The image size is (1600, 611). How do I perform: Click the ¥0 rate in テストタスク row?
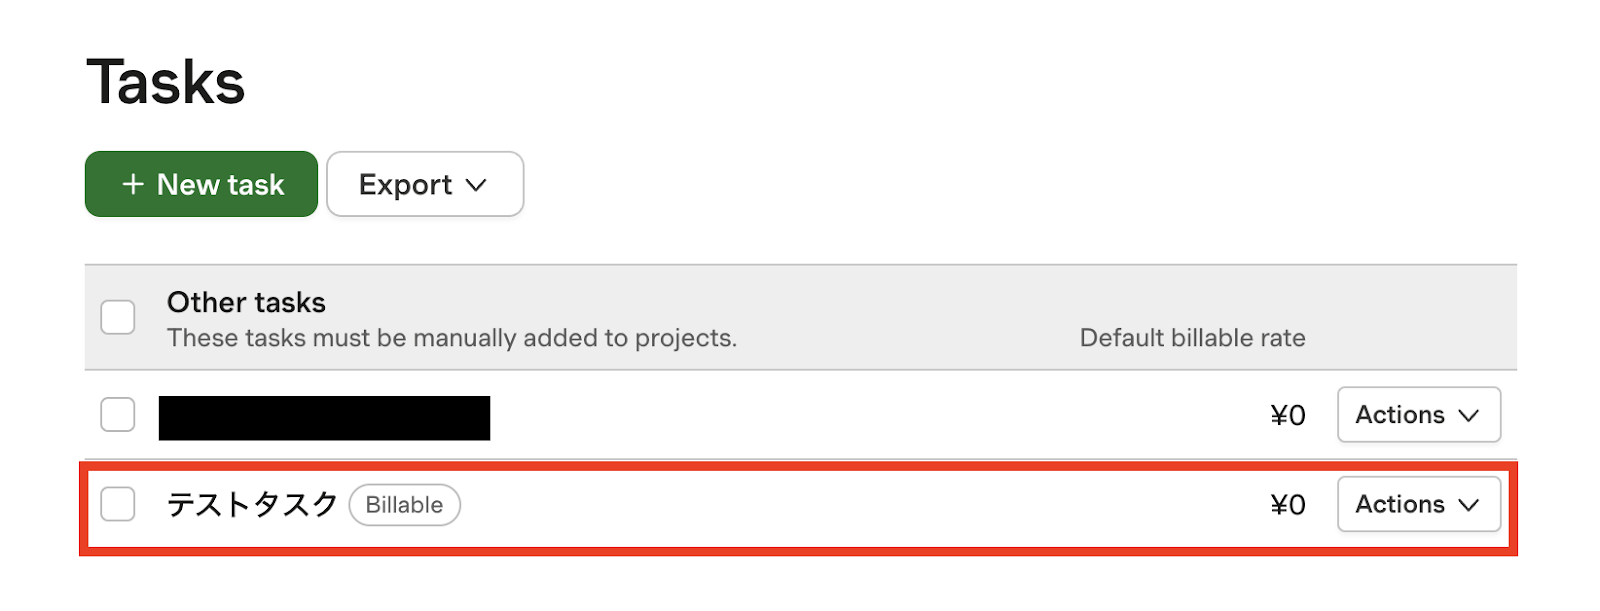point(1288,505)
